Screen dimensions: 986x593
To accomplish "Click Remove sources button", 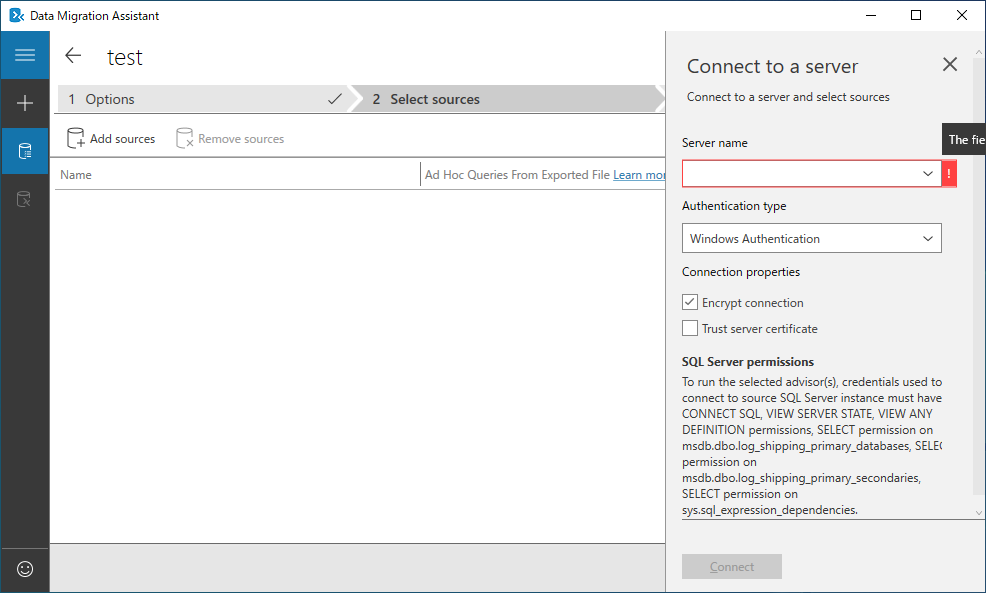I will point(230,138).
